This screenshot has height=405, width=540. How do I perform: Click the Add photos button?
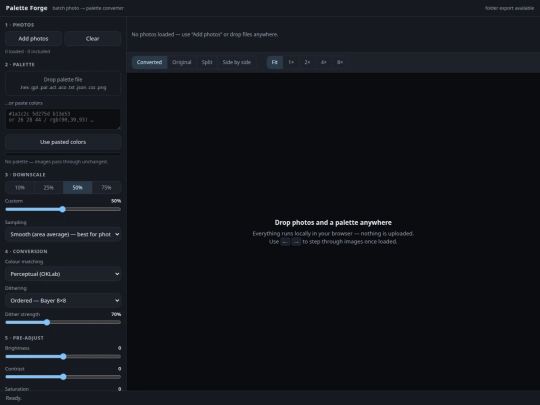(x=33, y=39)
